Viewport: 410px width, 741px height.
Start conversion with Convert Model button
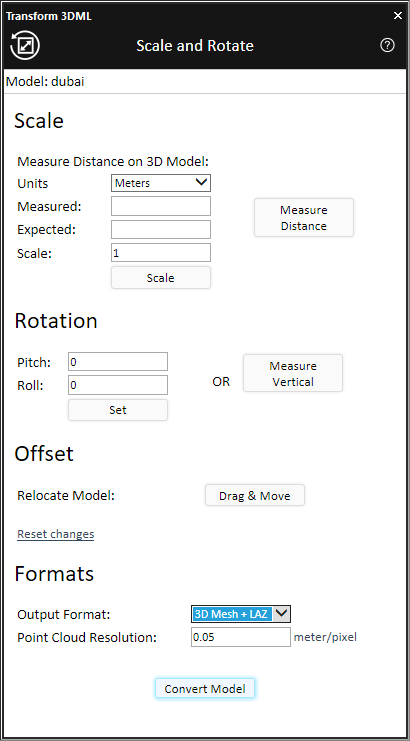click(x=205, y=689)
